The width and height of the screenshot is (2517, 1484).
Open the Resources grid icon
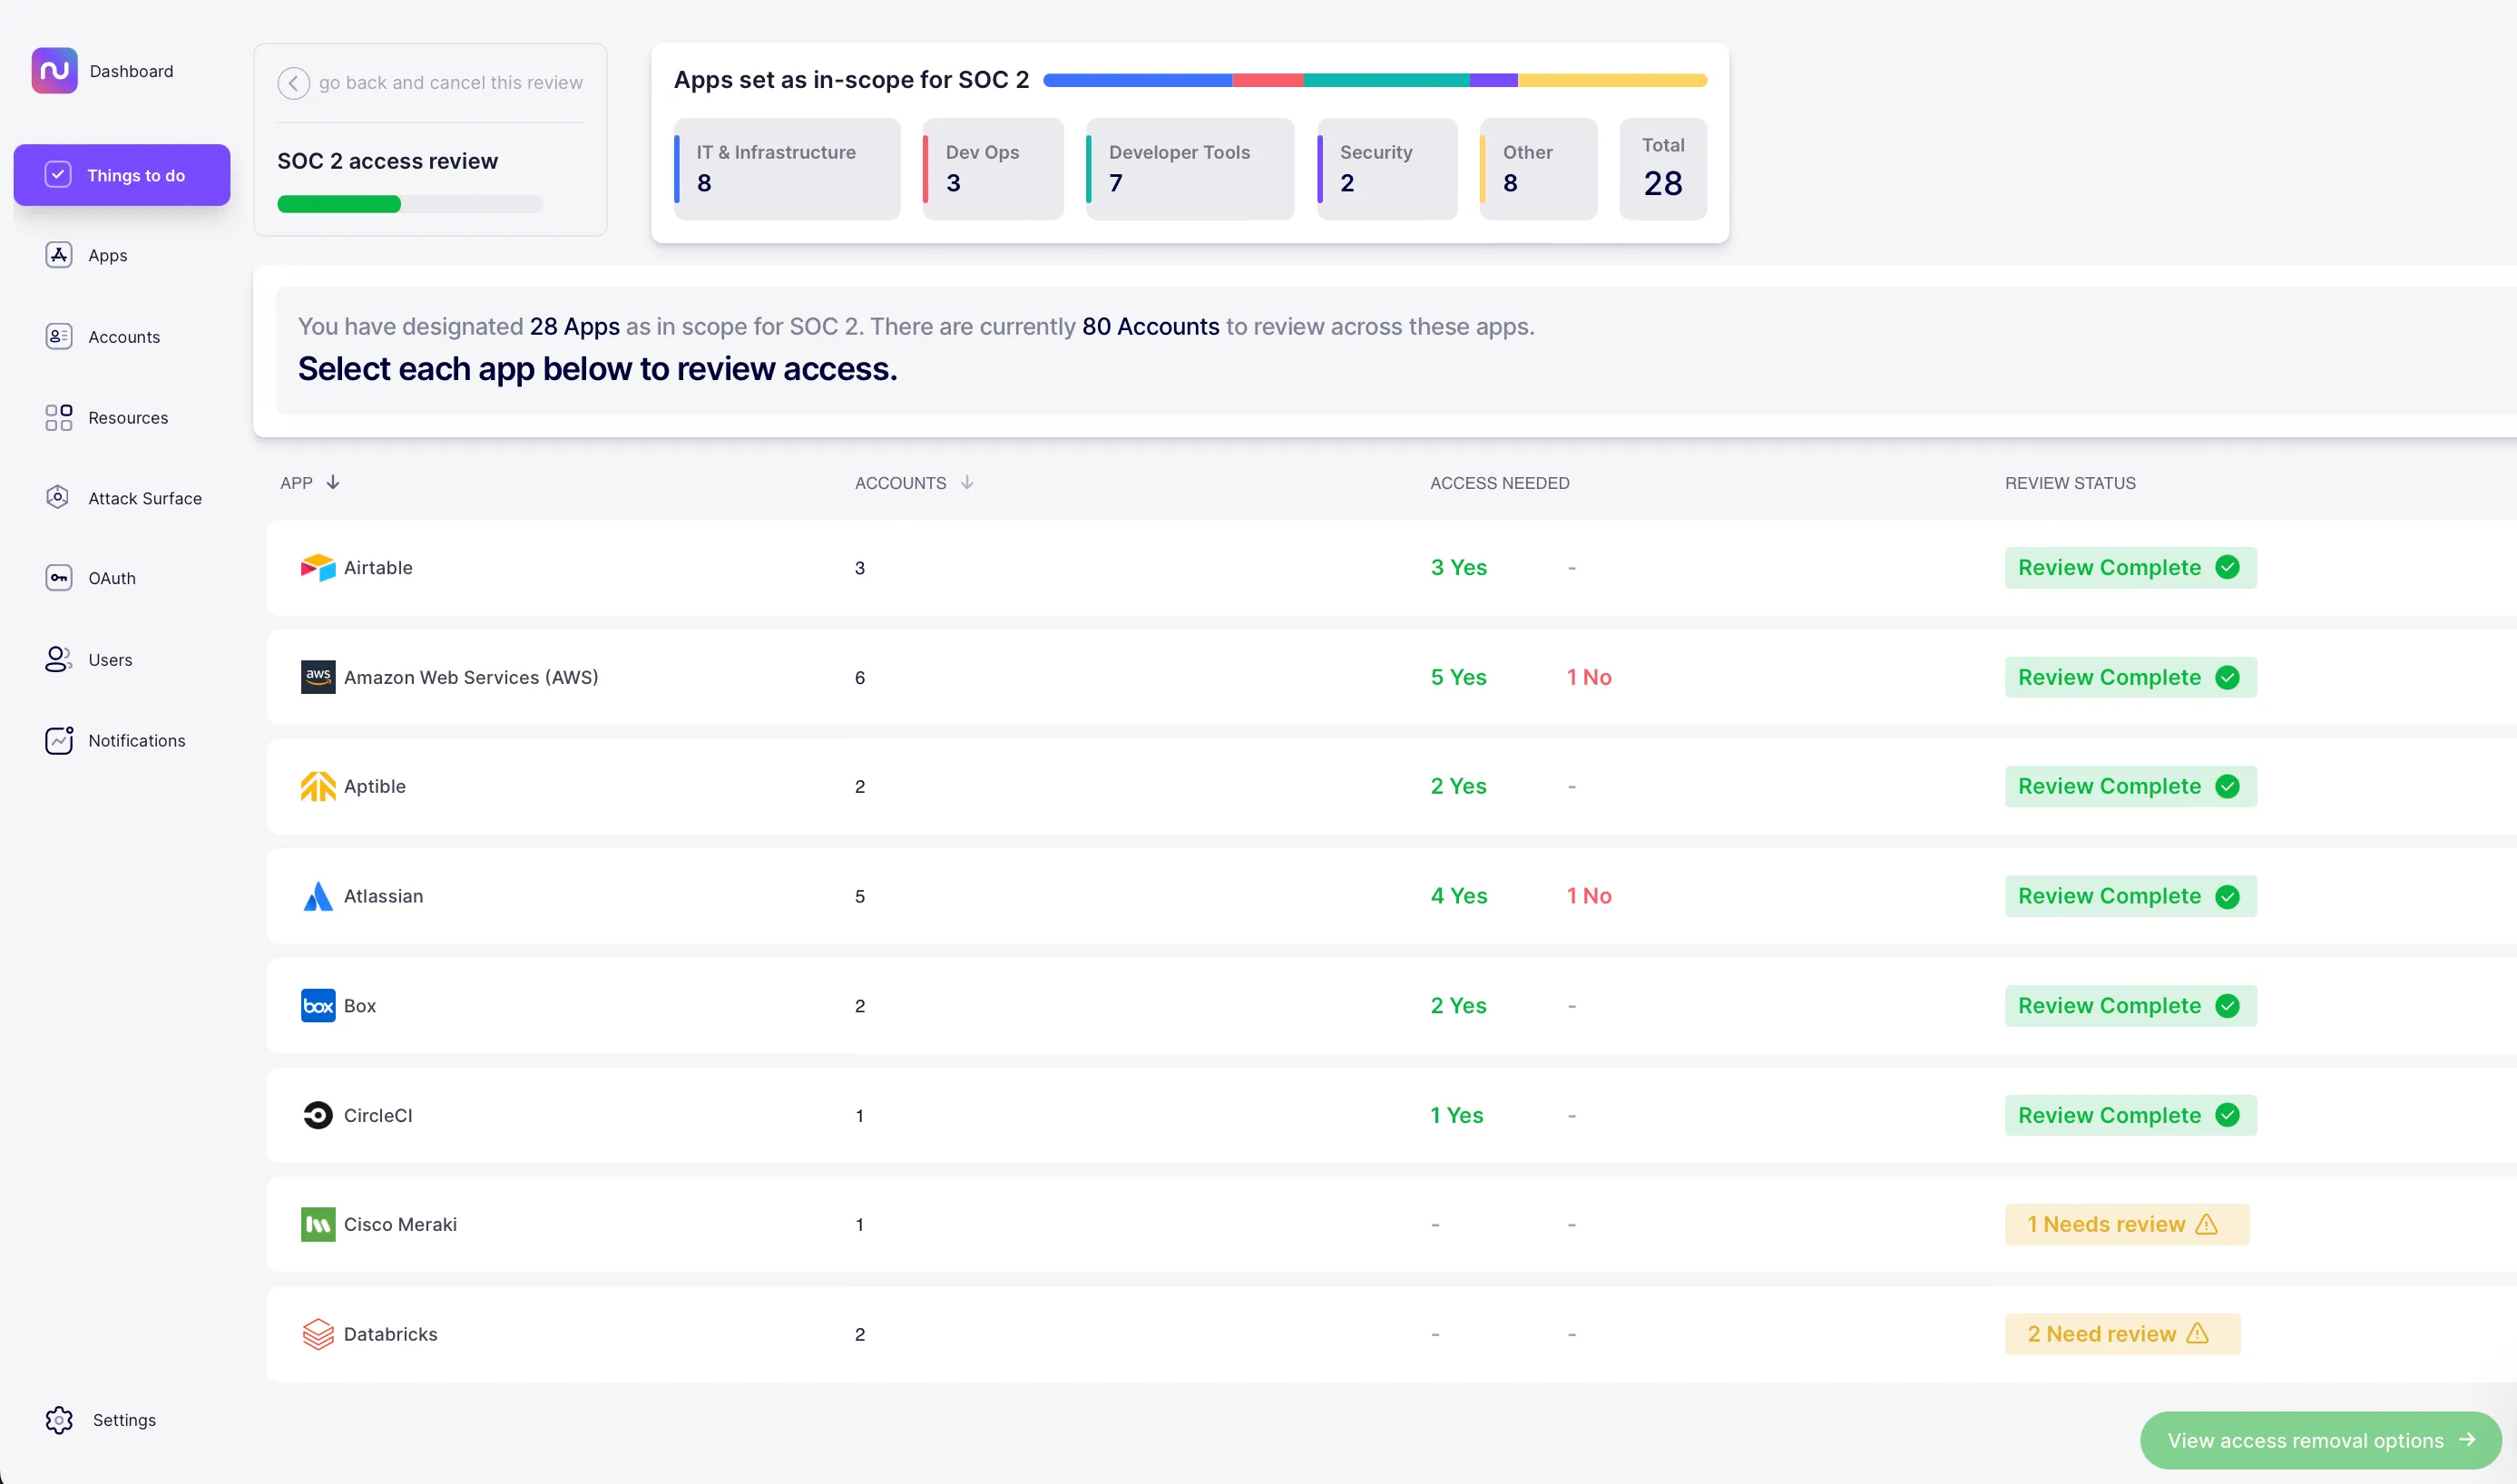click(58, 417)
